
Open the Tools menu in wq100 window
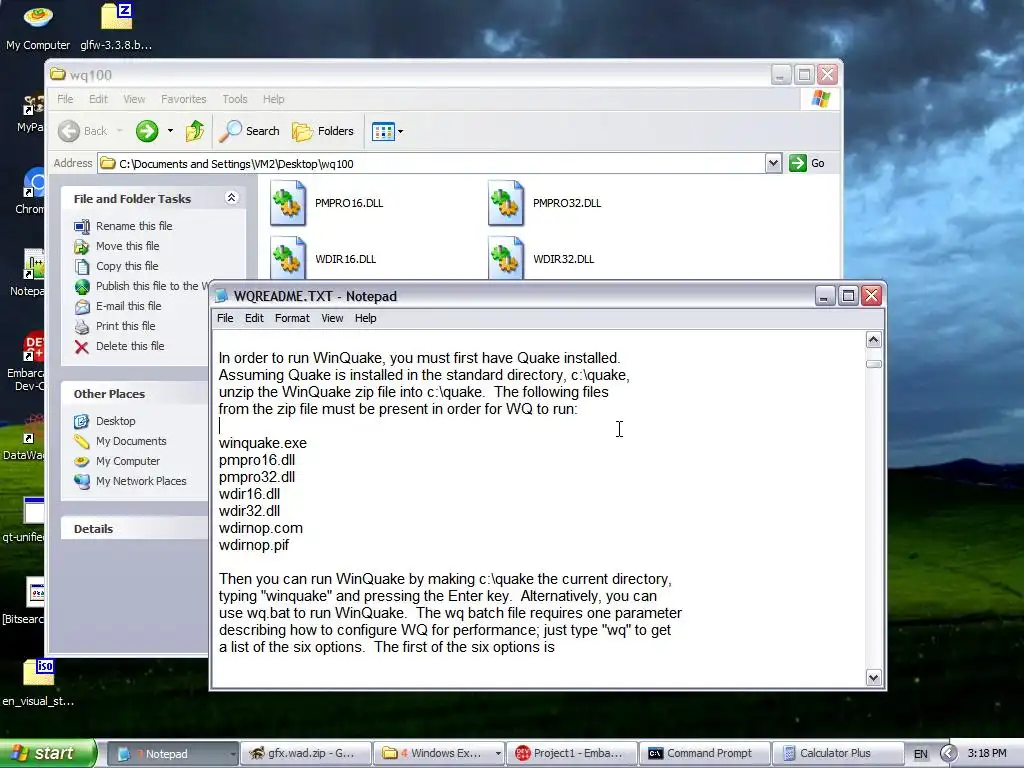(234, 99)
